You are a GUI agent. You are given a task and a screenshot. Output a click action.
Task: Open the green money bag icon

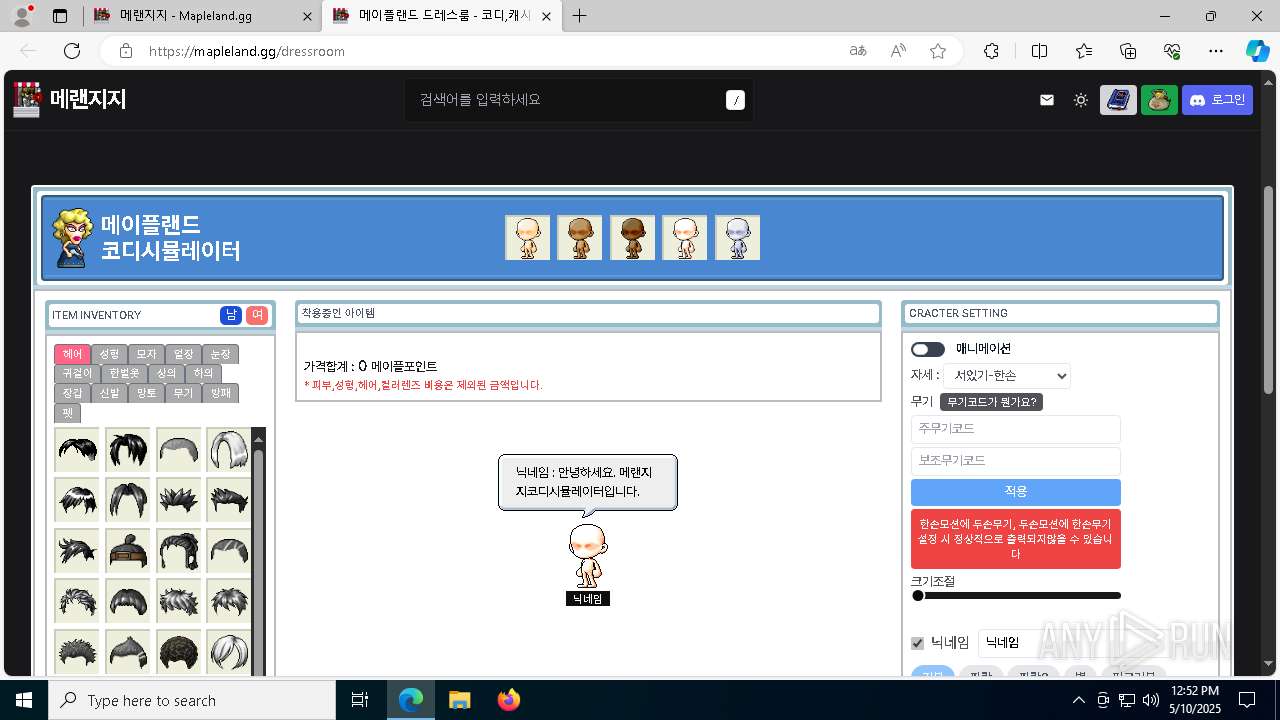(1159, 100)
